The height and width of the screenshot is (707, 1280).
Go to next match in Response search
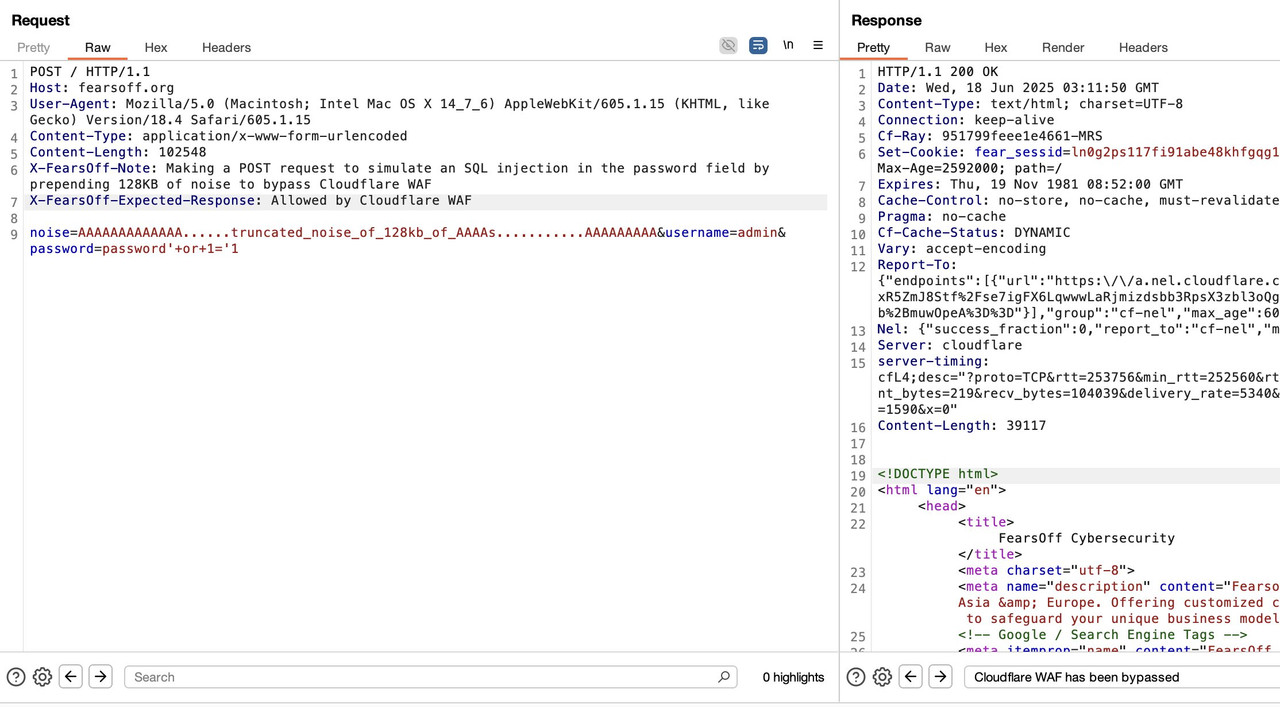(x=941, y=677)
